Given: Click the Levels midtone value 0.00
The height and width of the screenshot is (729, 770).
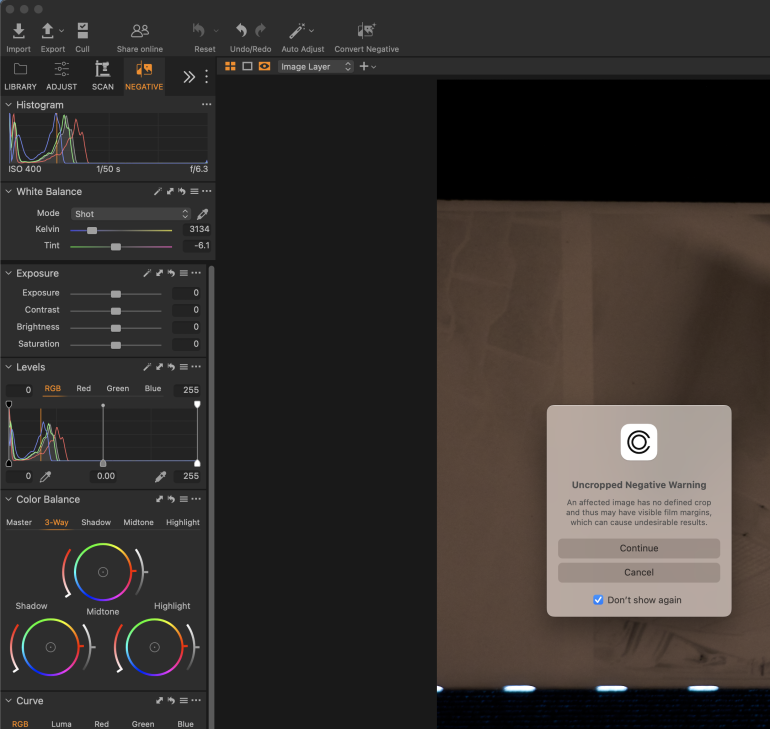Looking at the screenshot, I should [106, 476].
